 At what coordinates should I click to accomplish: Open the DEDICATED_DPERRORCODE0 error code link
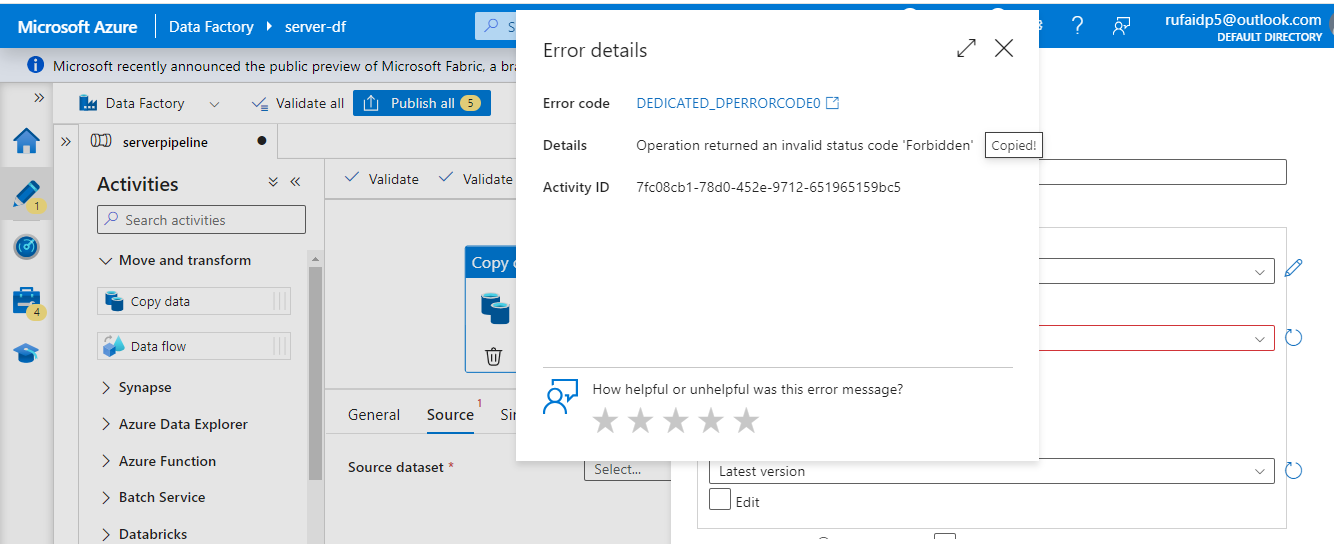tap(737, 103)
